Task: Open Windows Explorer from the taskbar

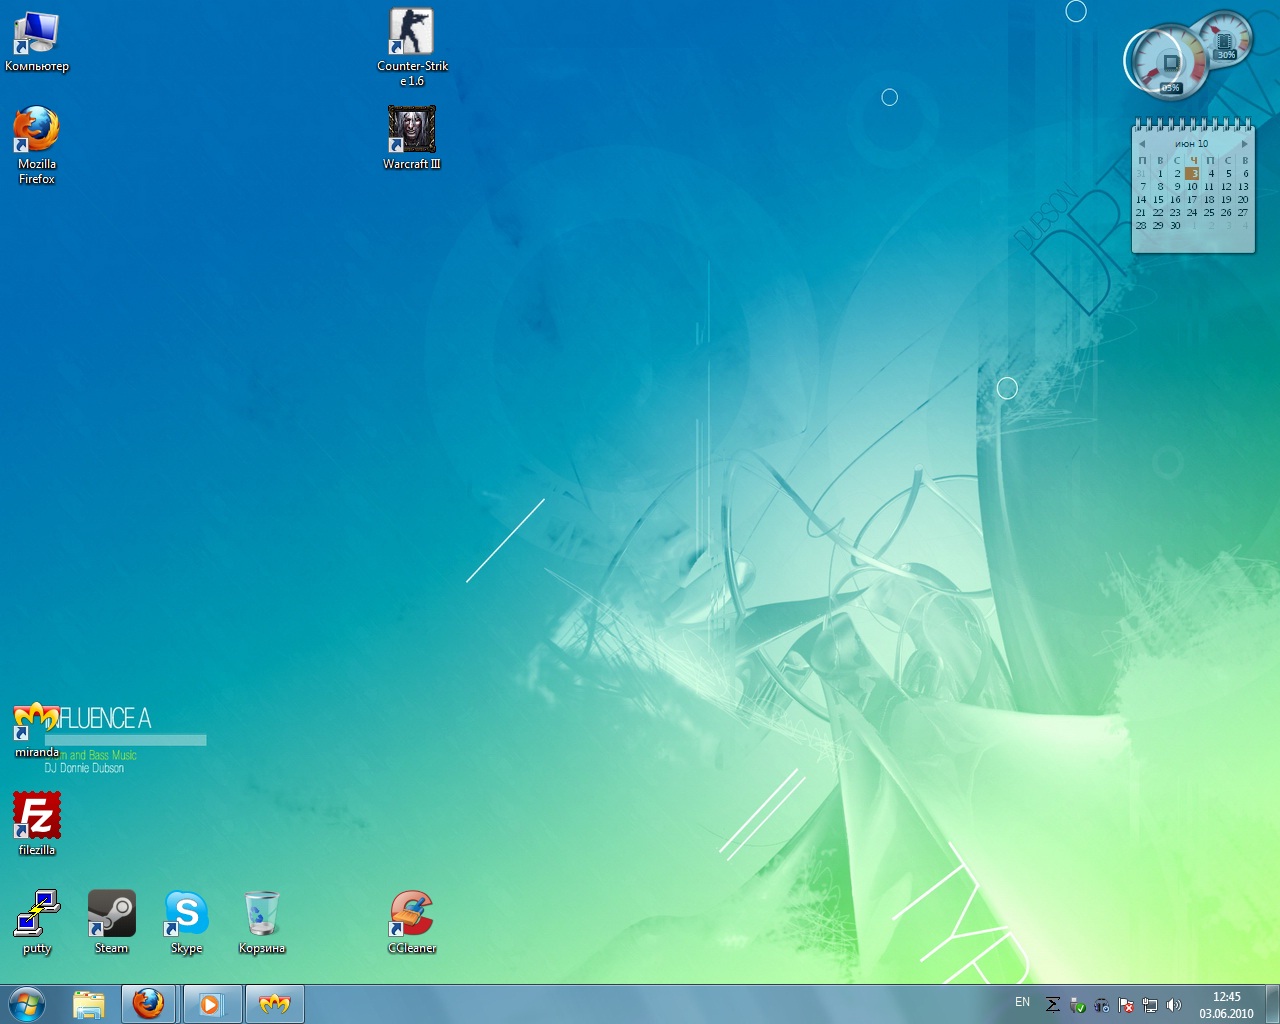Action: pos(89,1004)
